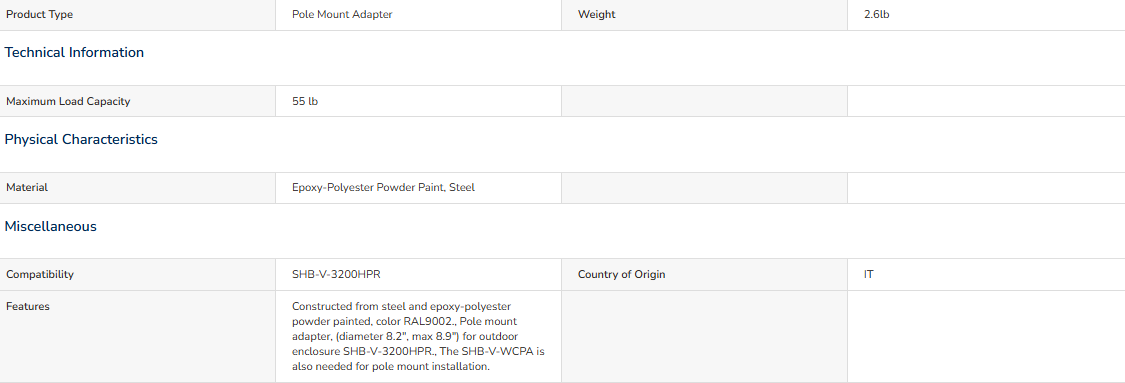This screenshot has width=1125, height=383.
Task: Click the Features label cell
Action: tap(137, 336)
